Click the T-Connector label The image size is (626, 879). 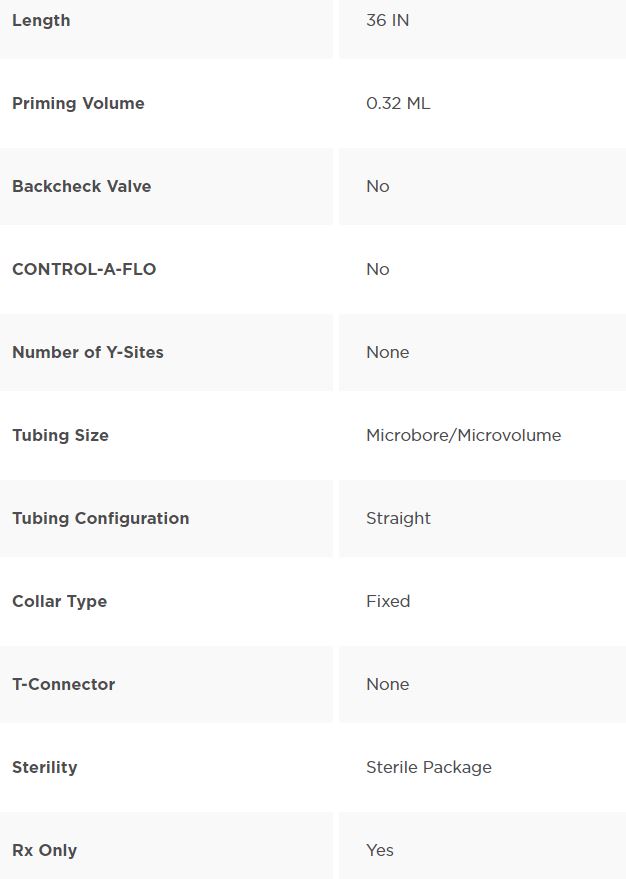63,684
